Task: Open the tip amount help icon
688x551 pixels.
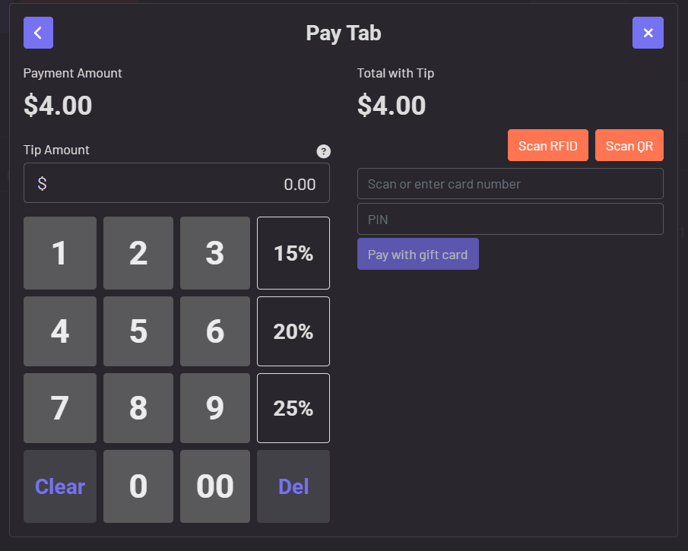Action: coord(323,151)
